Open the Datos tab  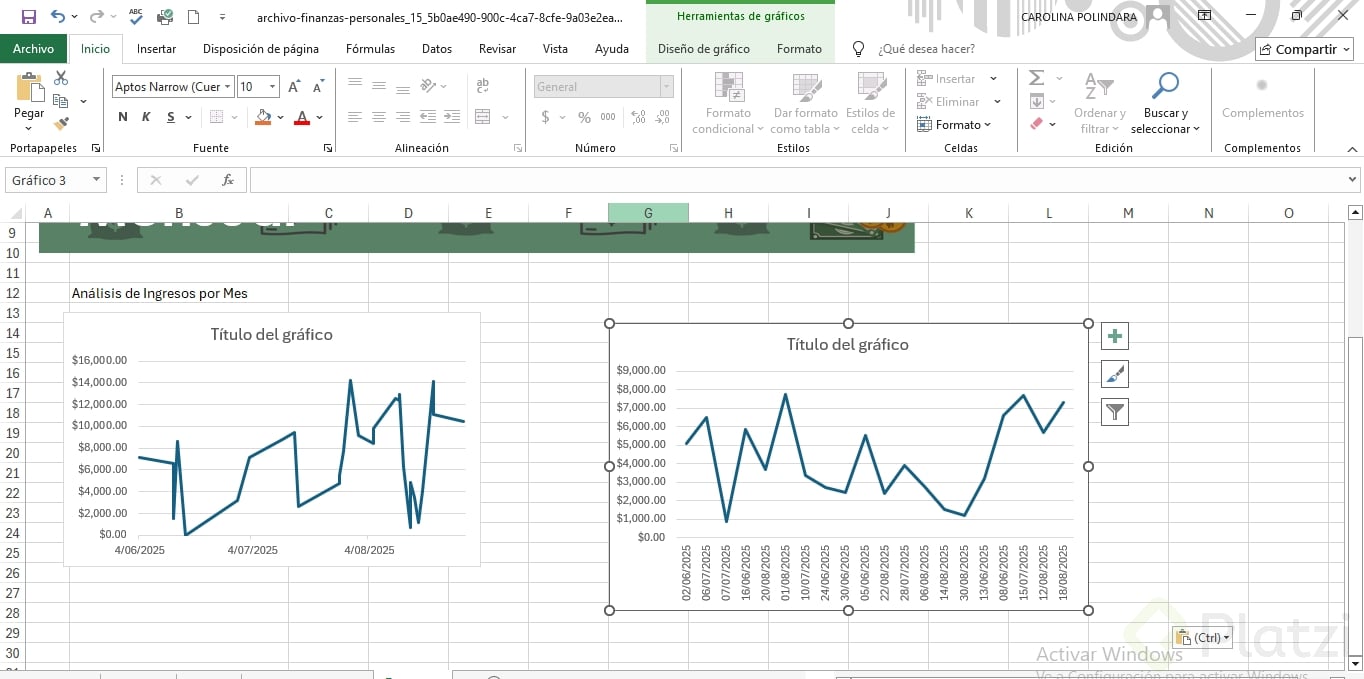click(x=437, y=49)
